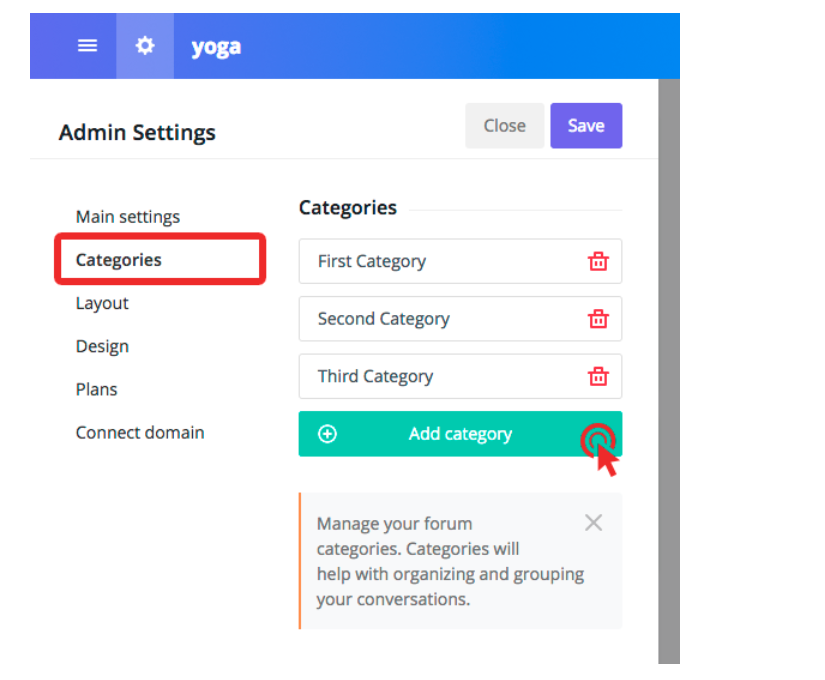Edit the First Category name field
825x680 pixels.
430,261
